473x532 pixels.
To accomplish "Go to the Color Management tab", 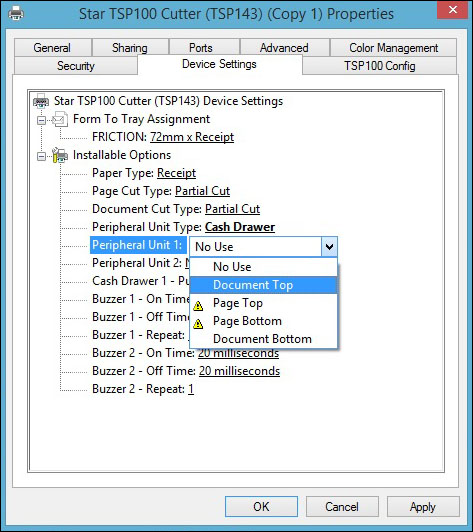I will [x=394, y=48].
